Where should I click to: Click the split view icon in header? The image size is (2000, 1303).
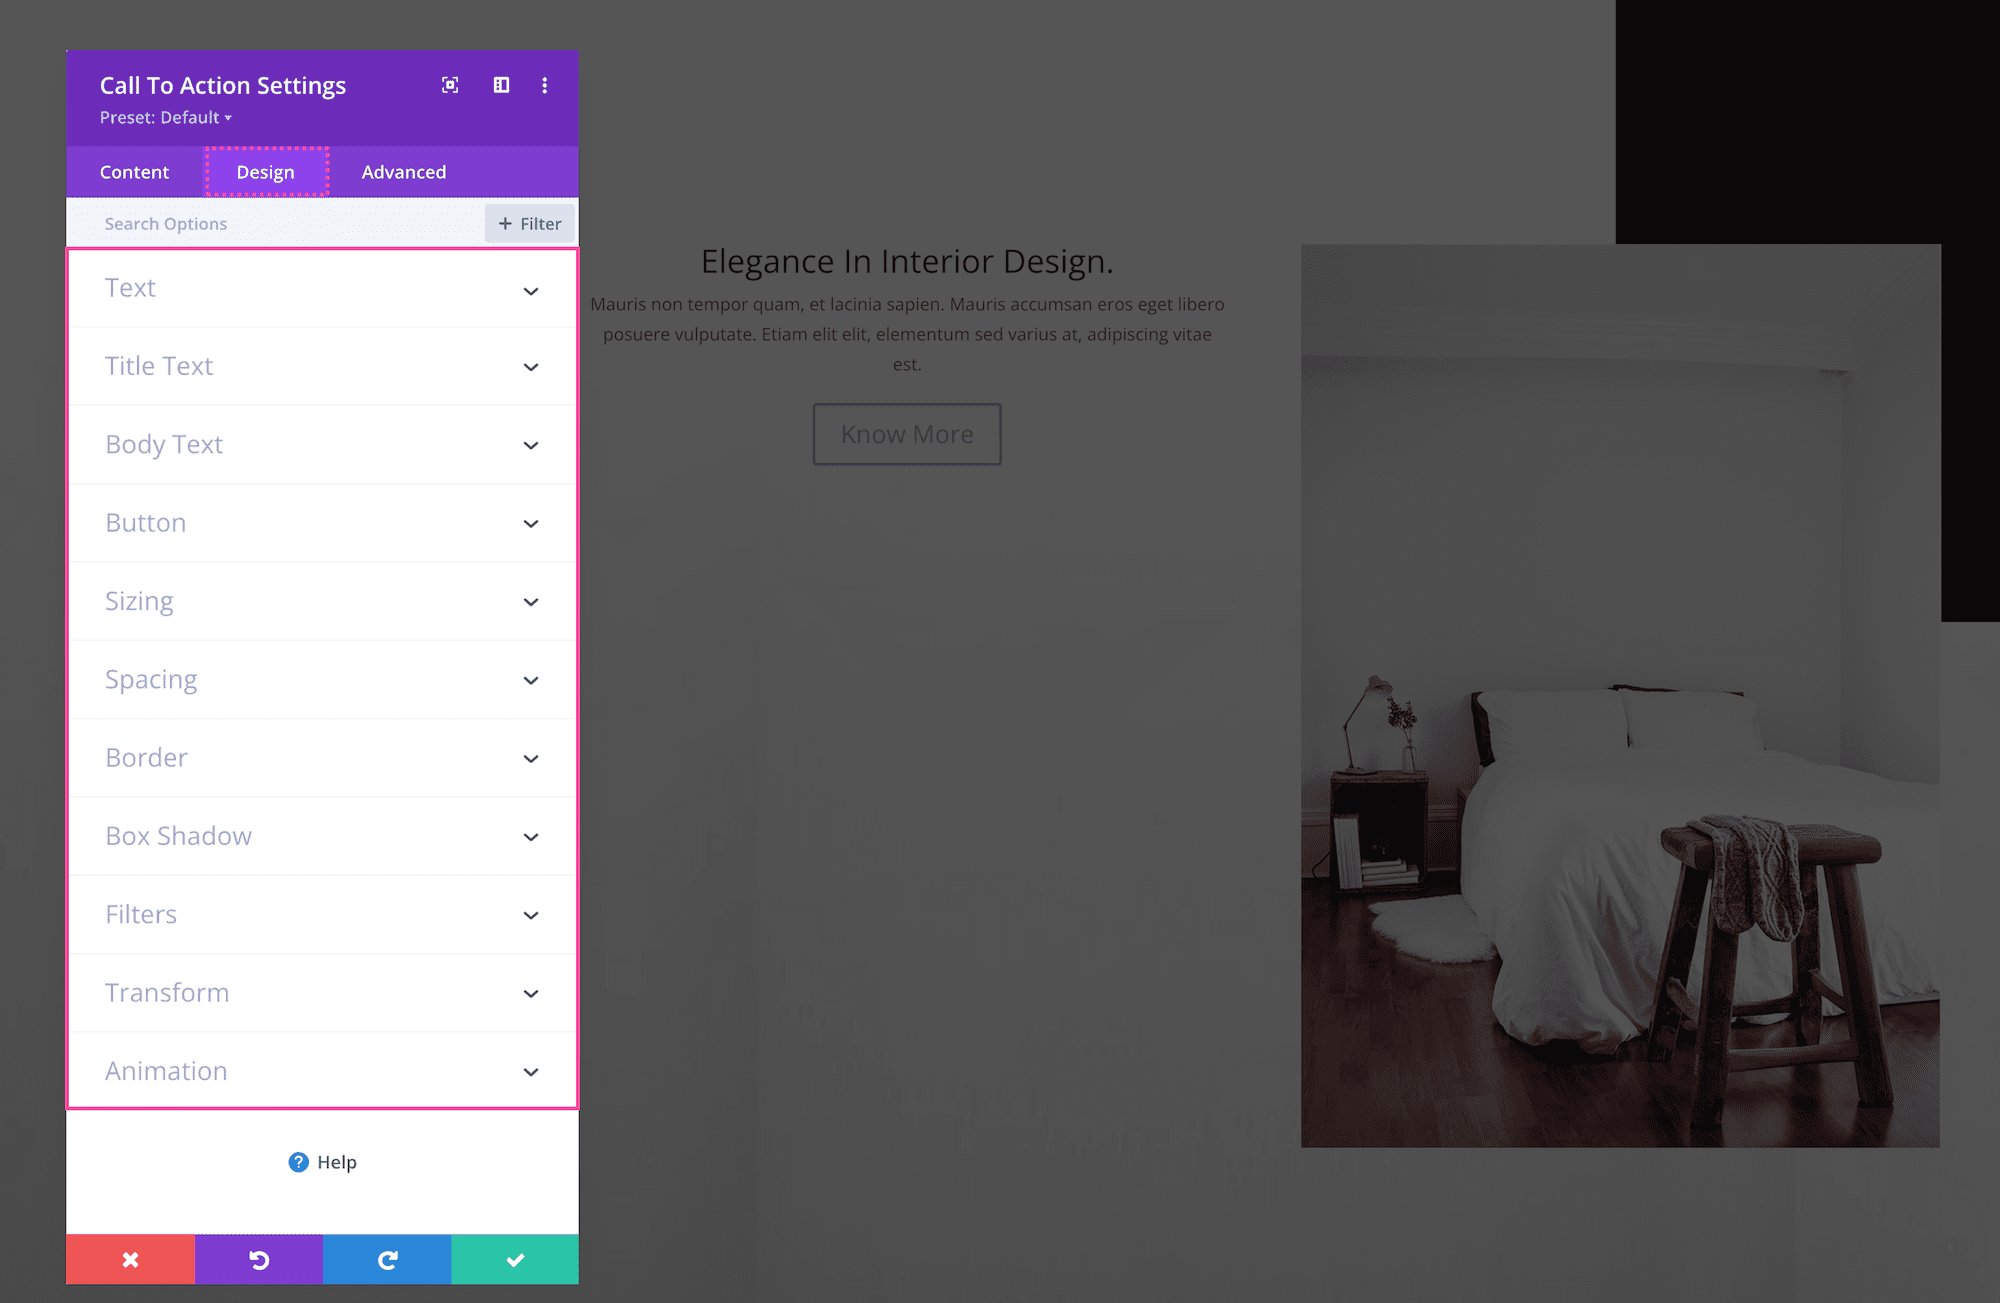pyautogui.click(x=500, y=85)
